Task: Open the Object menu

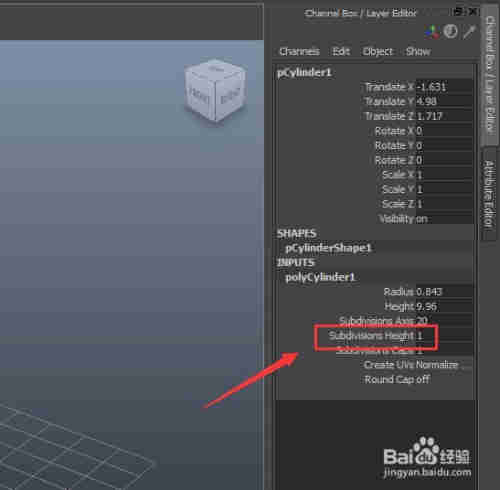Action: (x=377, y=51)
